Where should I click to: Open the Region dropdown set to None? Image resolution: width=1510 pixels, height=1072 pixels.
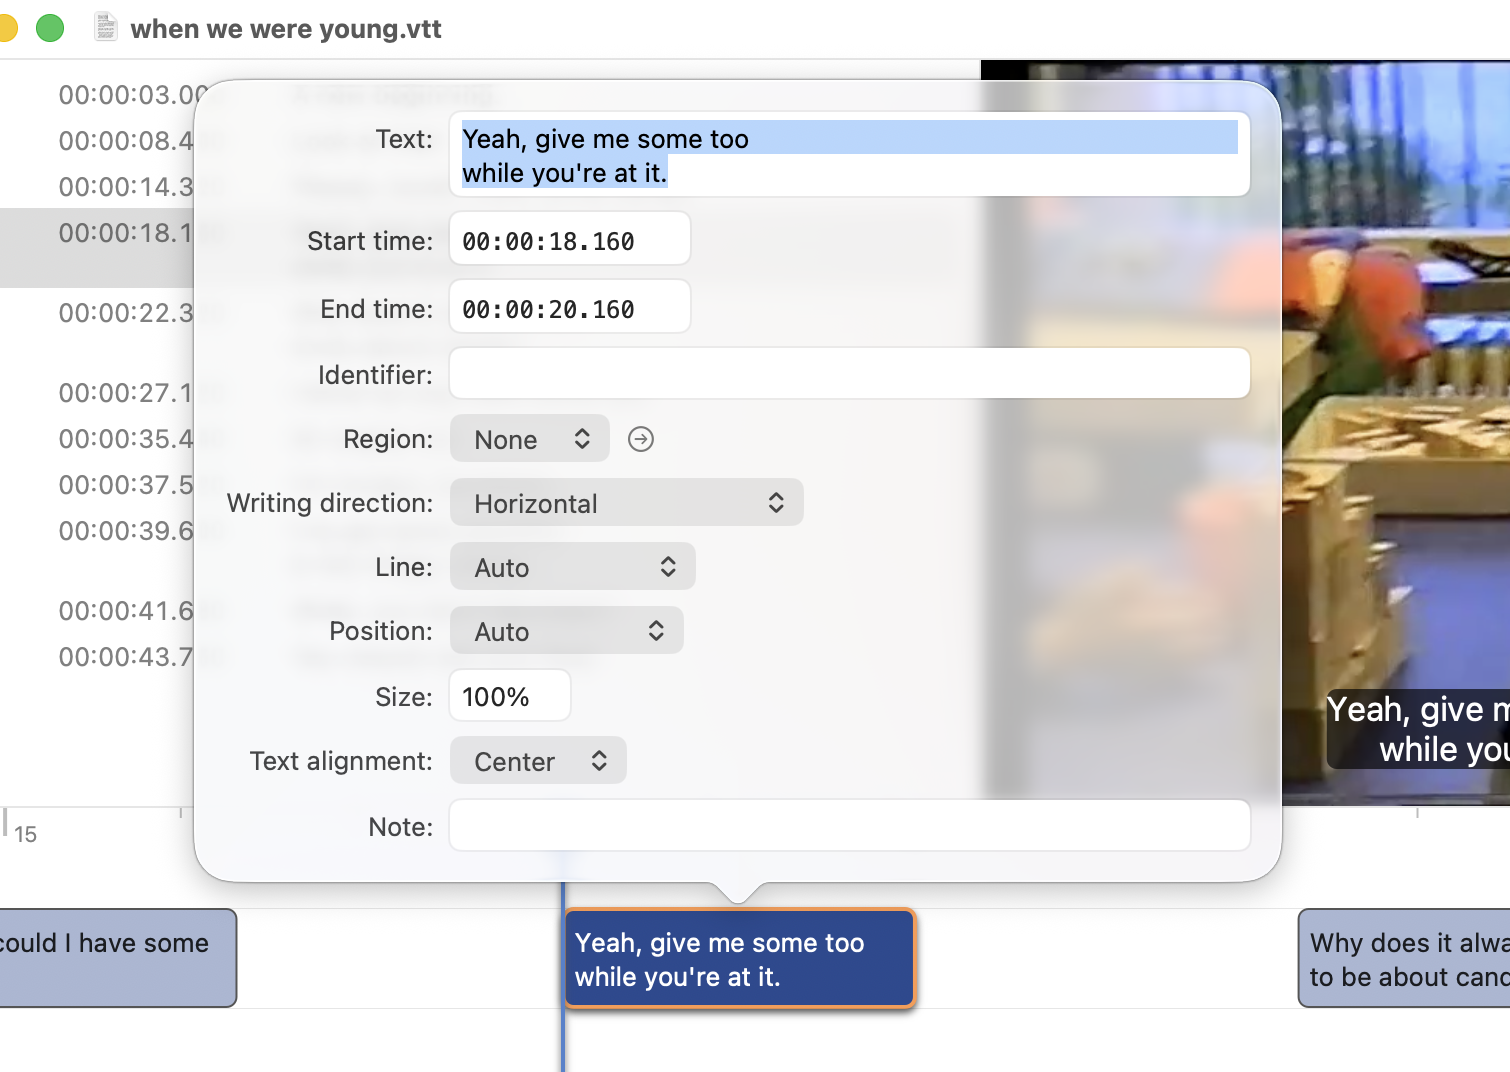point(529,439)
